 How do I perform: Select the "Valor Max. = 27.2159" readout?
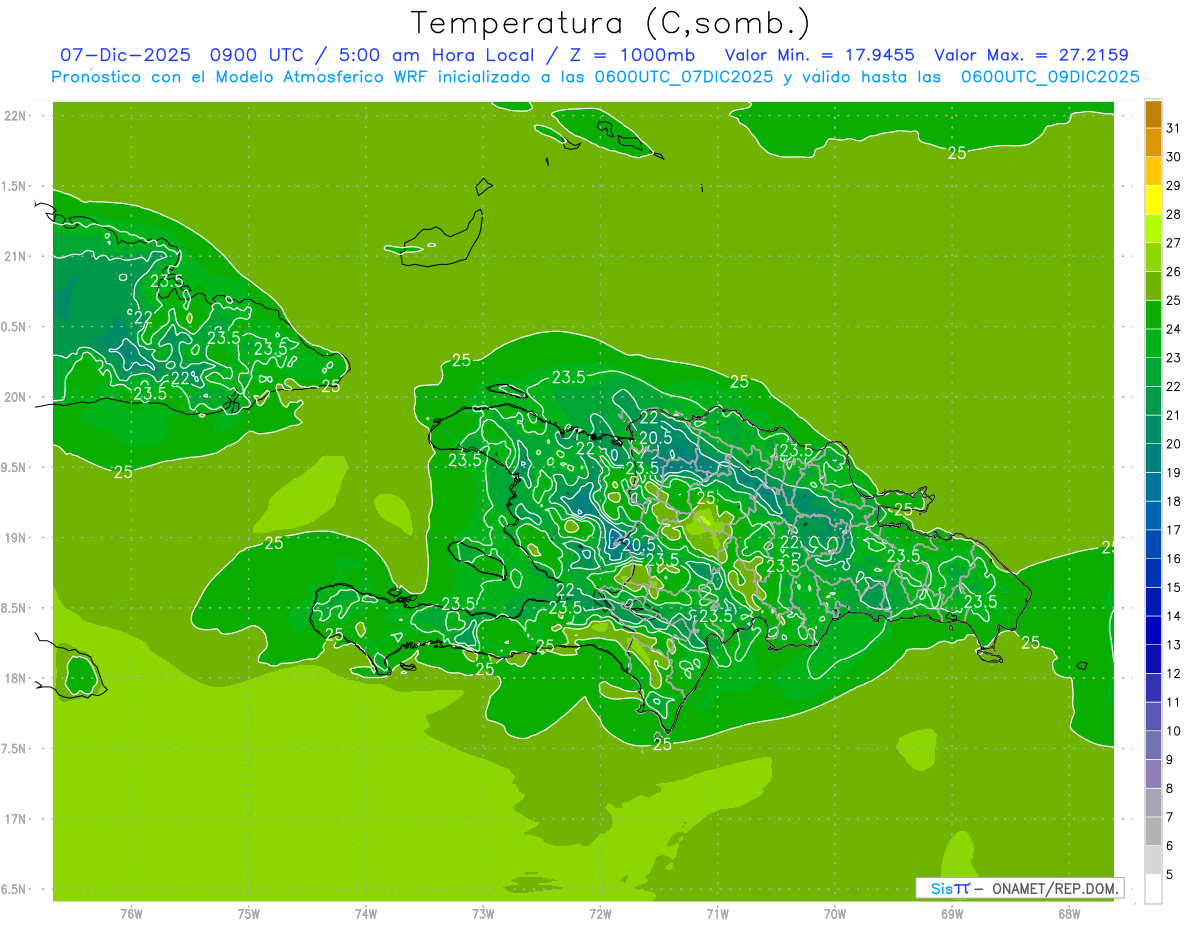(x=1031, y=56)
